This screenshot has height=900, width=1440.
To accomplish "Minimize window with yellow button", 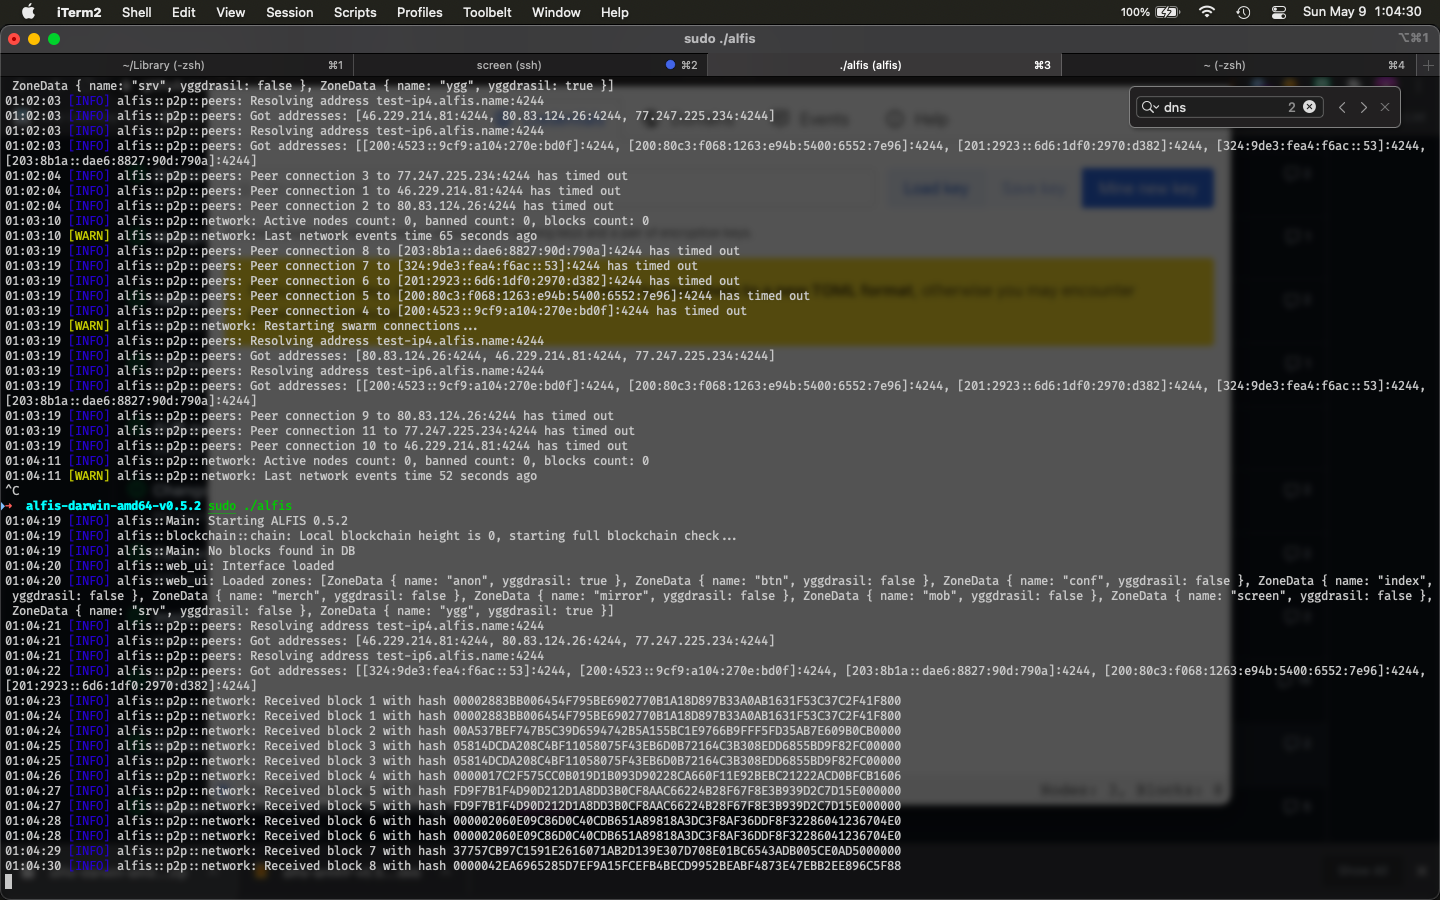I will (x=34, y=39).
